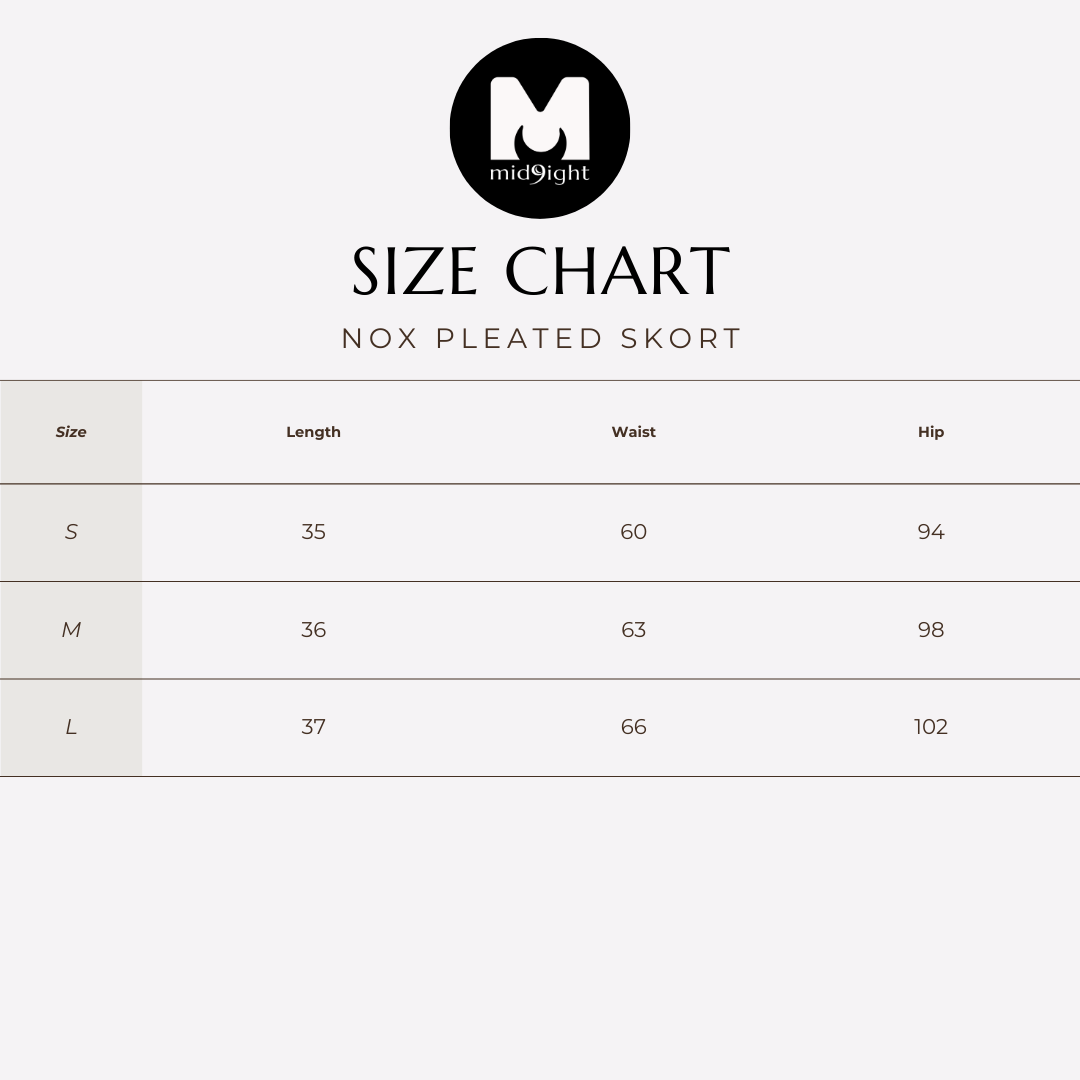
Task: Select the length value 36 for size M
Action: click(x=313, y=630)
